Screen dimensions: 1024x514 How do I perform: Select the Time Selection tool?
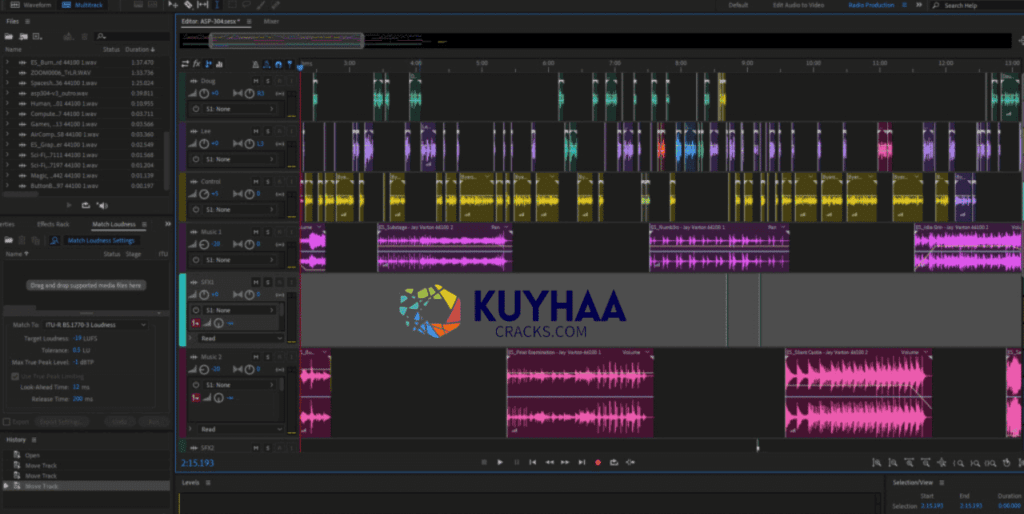(217, 5)
